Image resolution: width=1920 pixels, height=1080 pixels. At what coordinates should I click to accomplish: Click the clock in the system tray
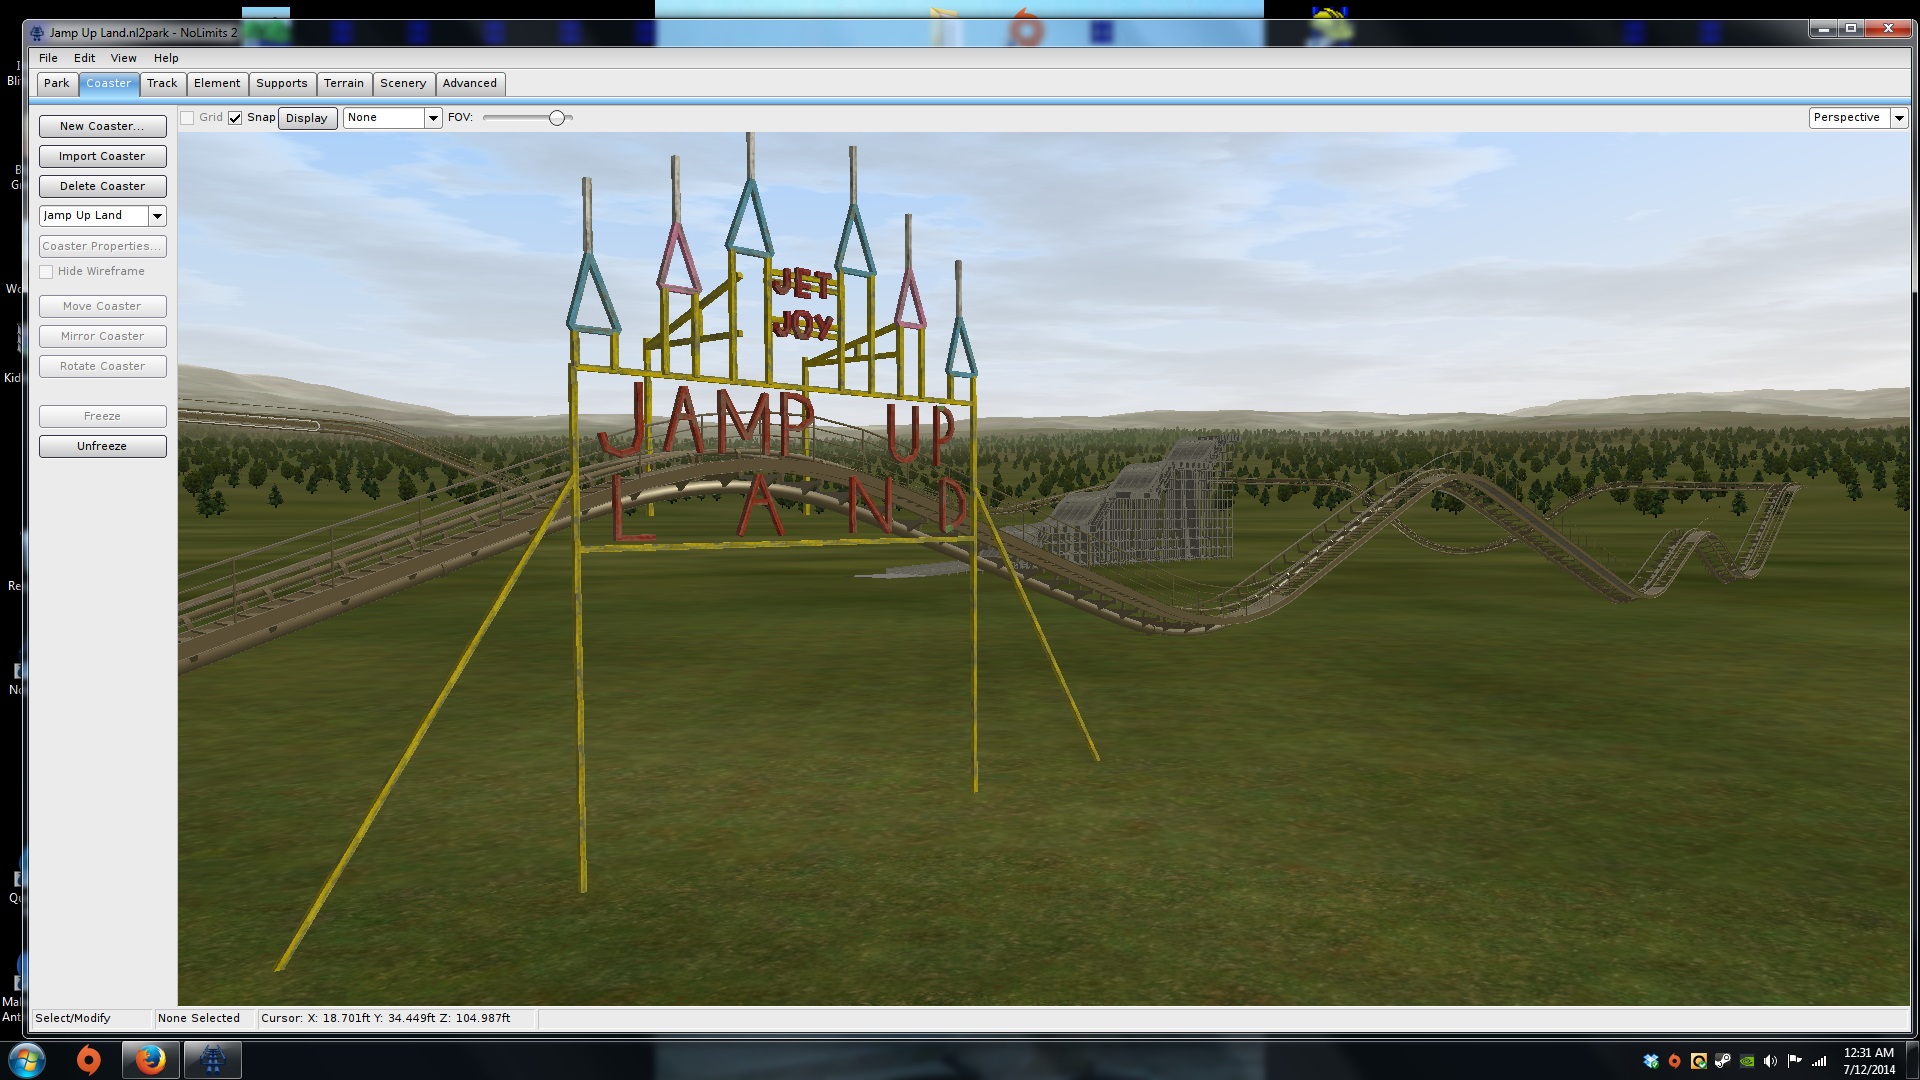coord(1868,1061)
